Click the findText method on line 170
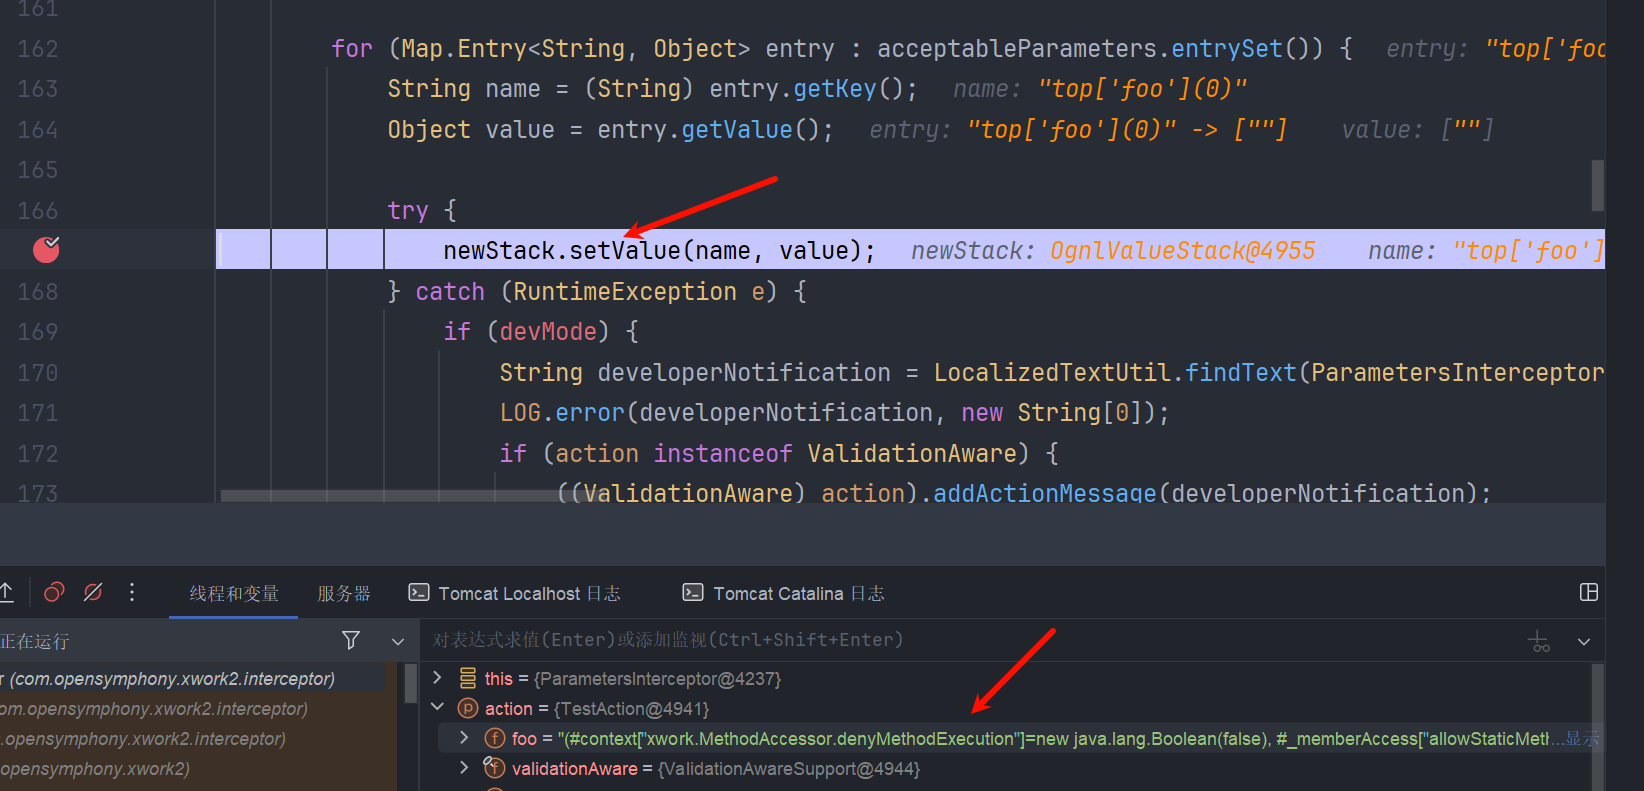This screenshot has height=791, width=1644. [x=1241, y=373]
